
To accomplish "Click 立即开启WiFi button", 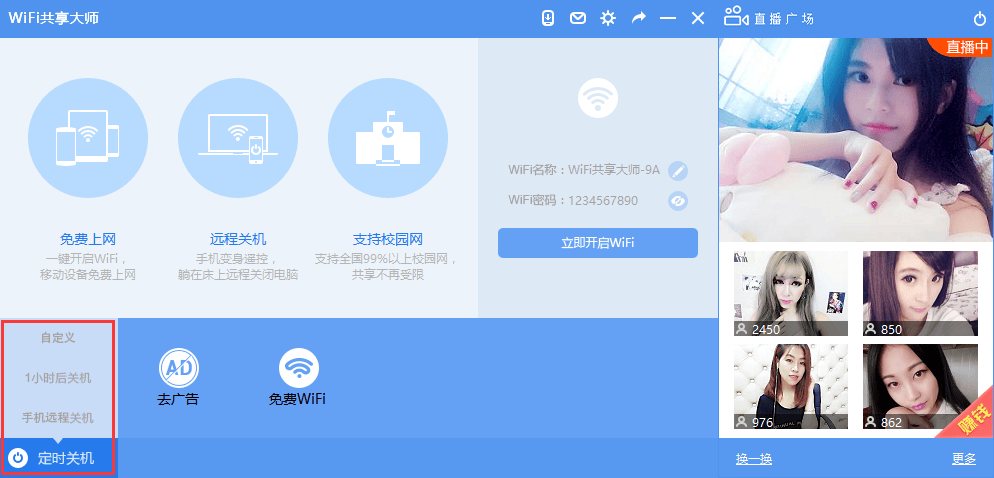I will pyautogui.click(x=598, y=243).
